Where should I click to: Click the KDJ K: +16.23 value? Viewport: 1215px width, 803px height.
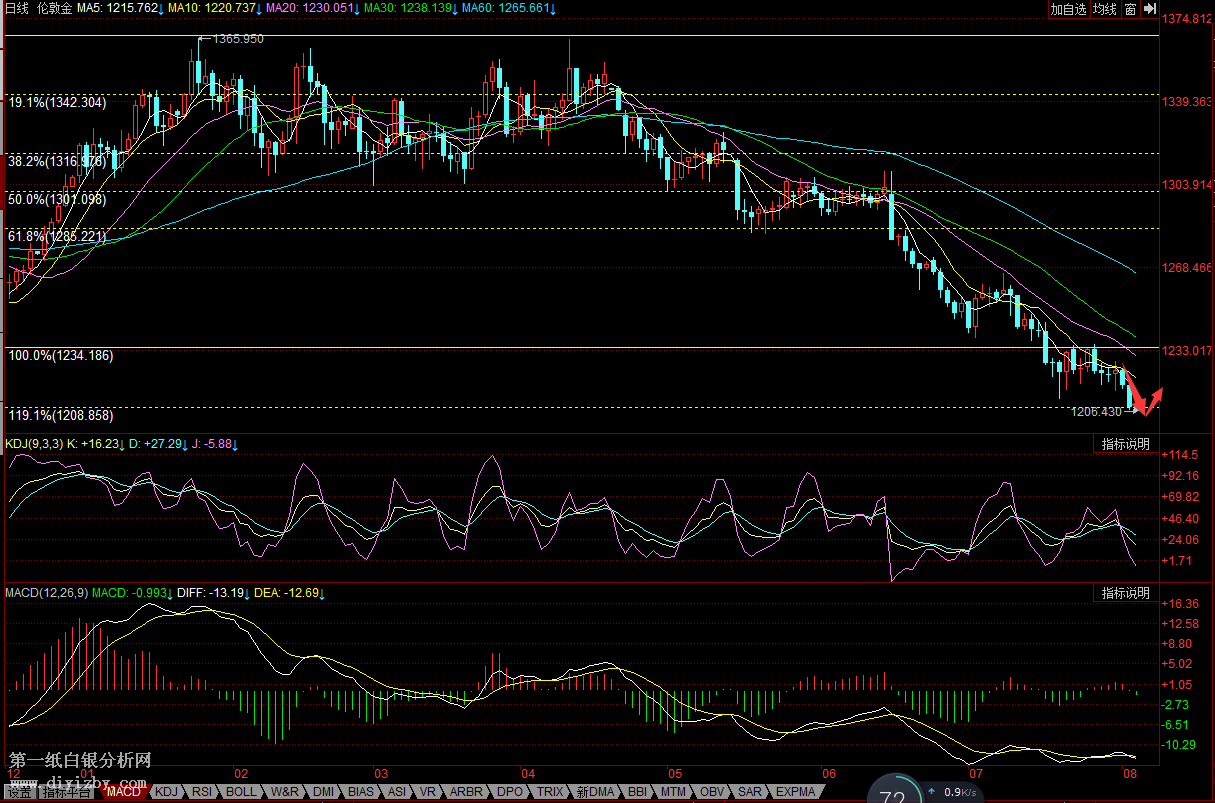pos(98,444)
